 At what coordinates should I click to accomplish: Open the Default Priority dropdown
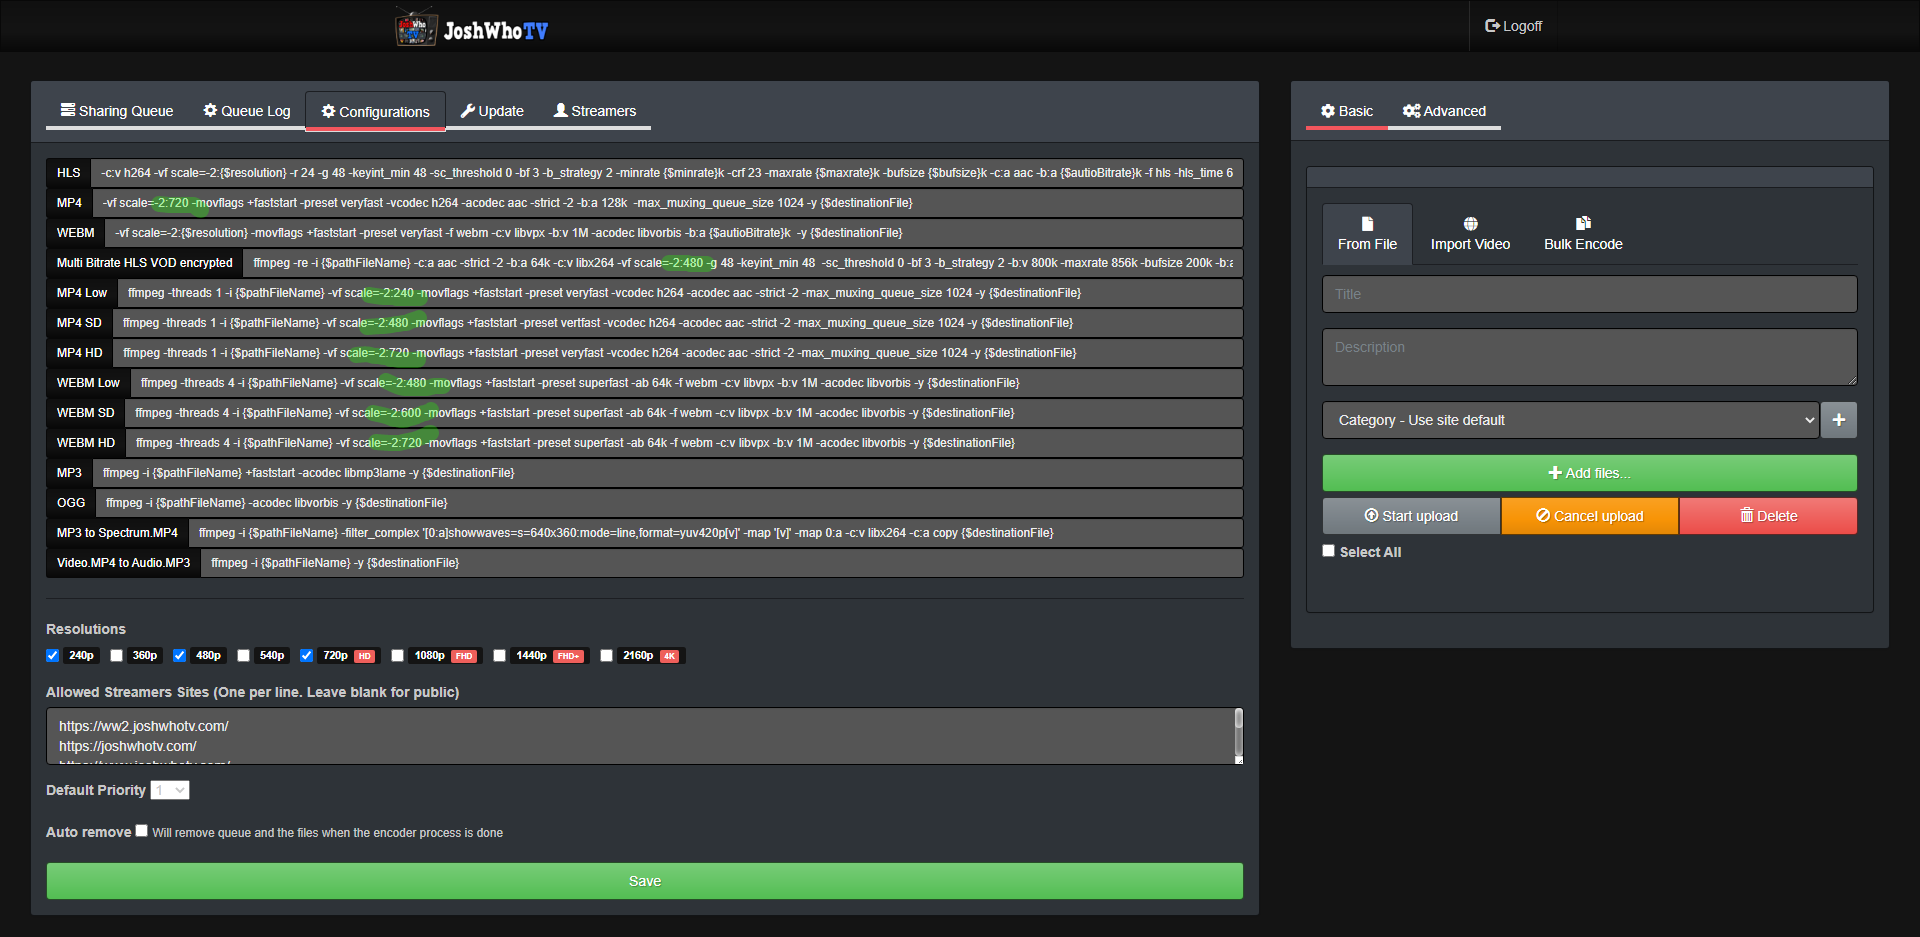point(169,789)
